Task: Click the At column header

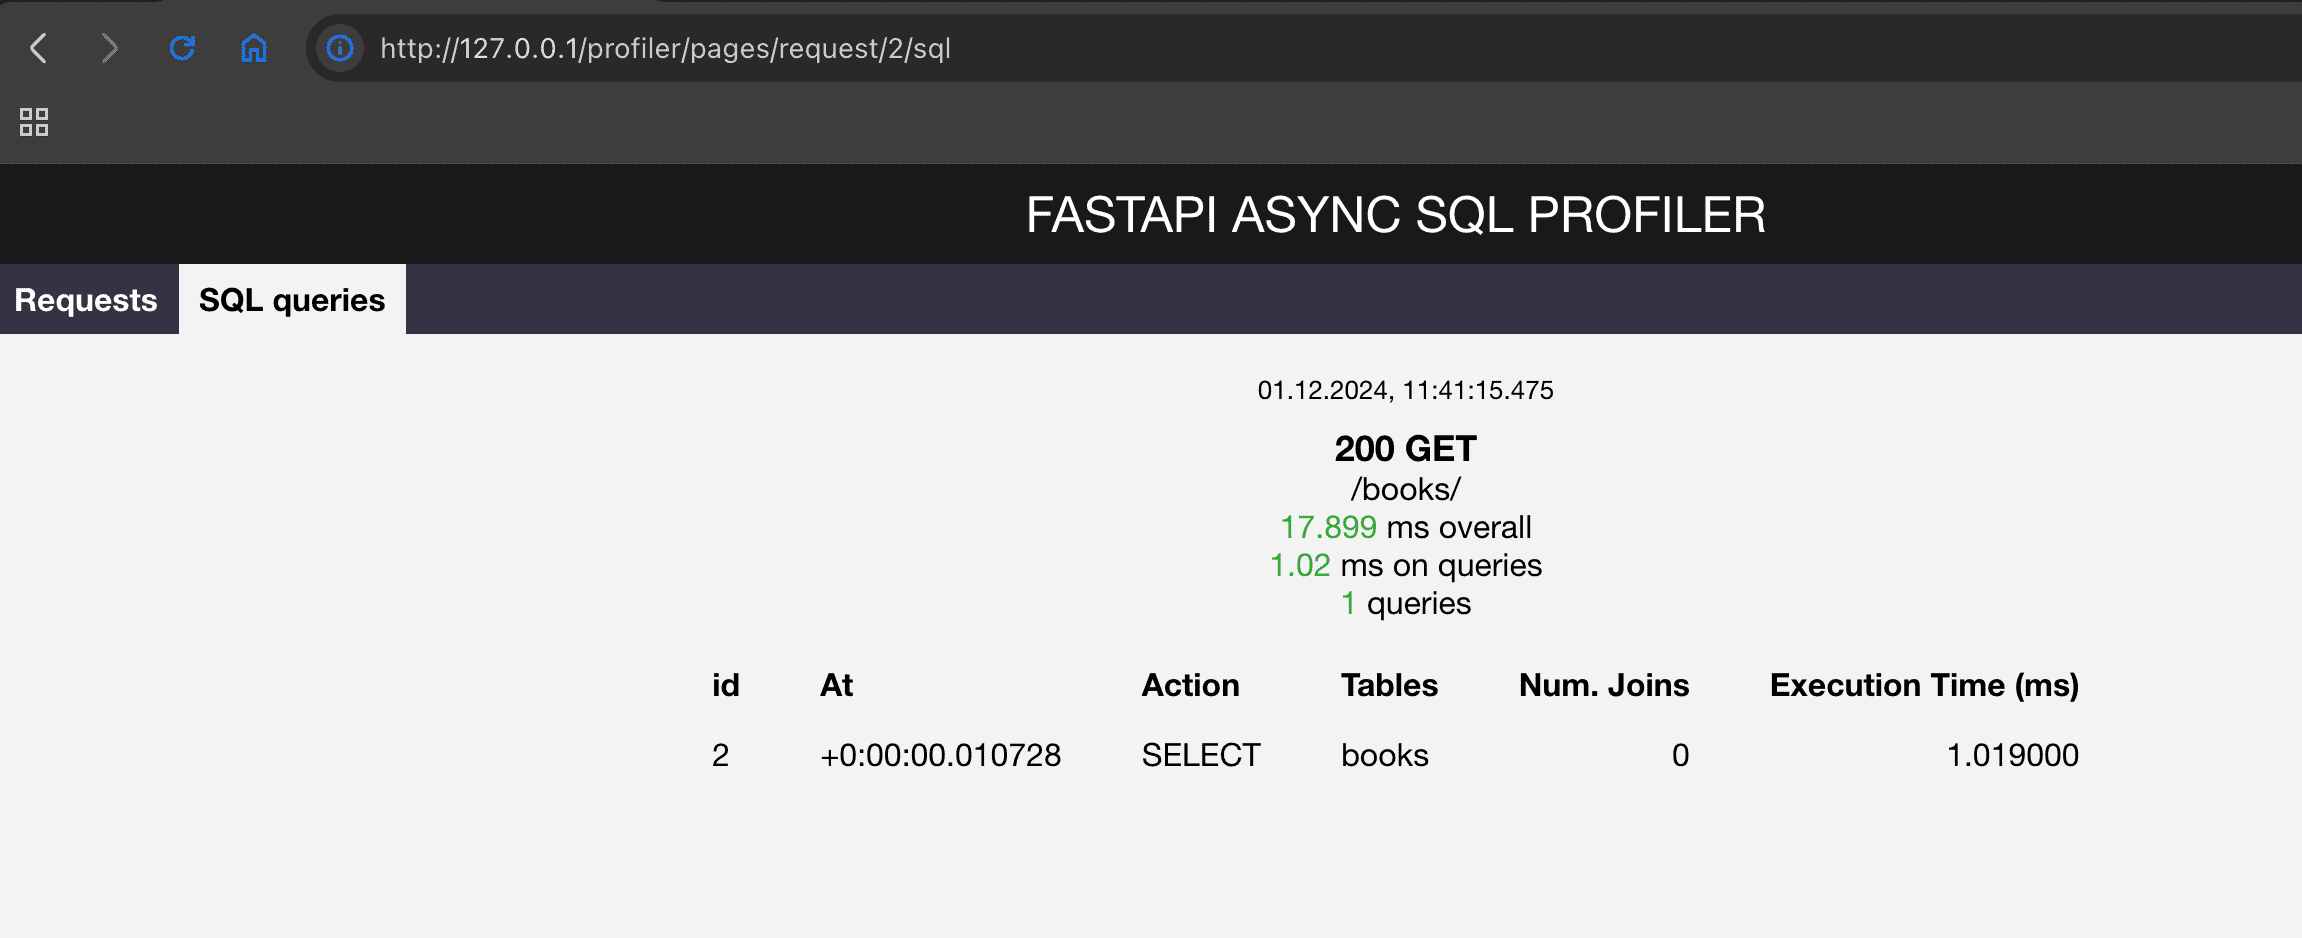Action: point(837,685)
